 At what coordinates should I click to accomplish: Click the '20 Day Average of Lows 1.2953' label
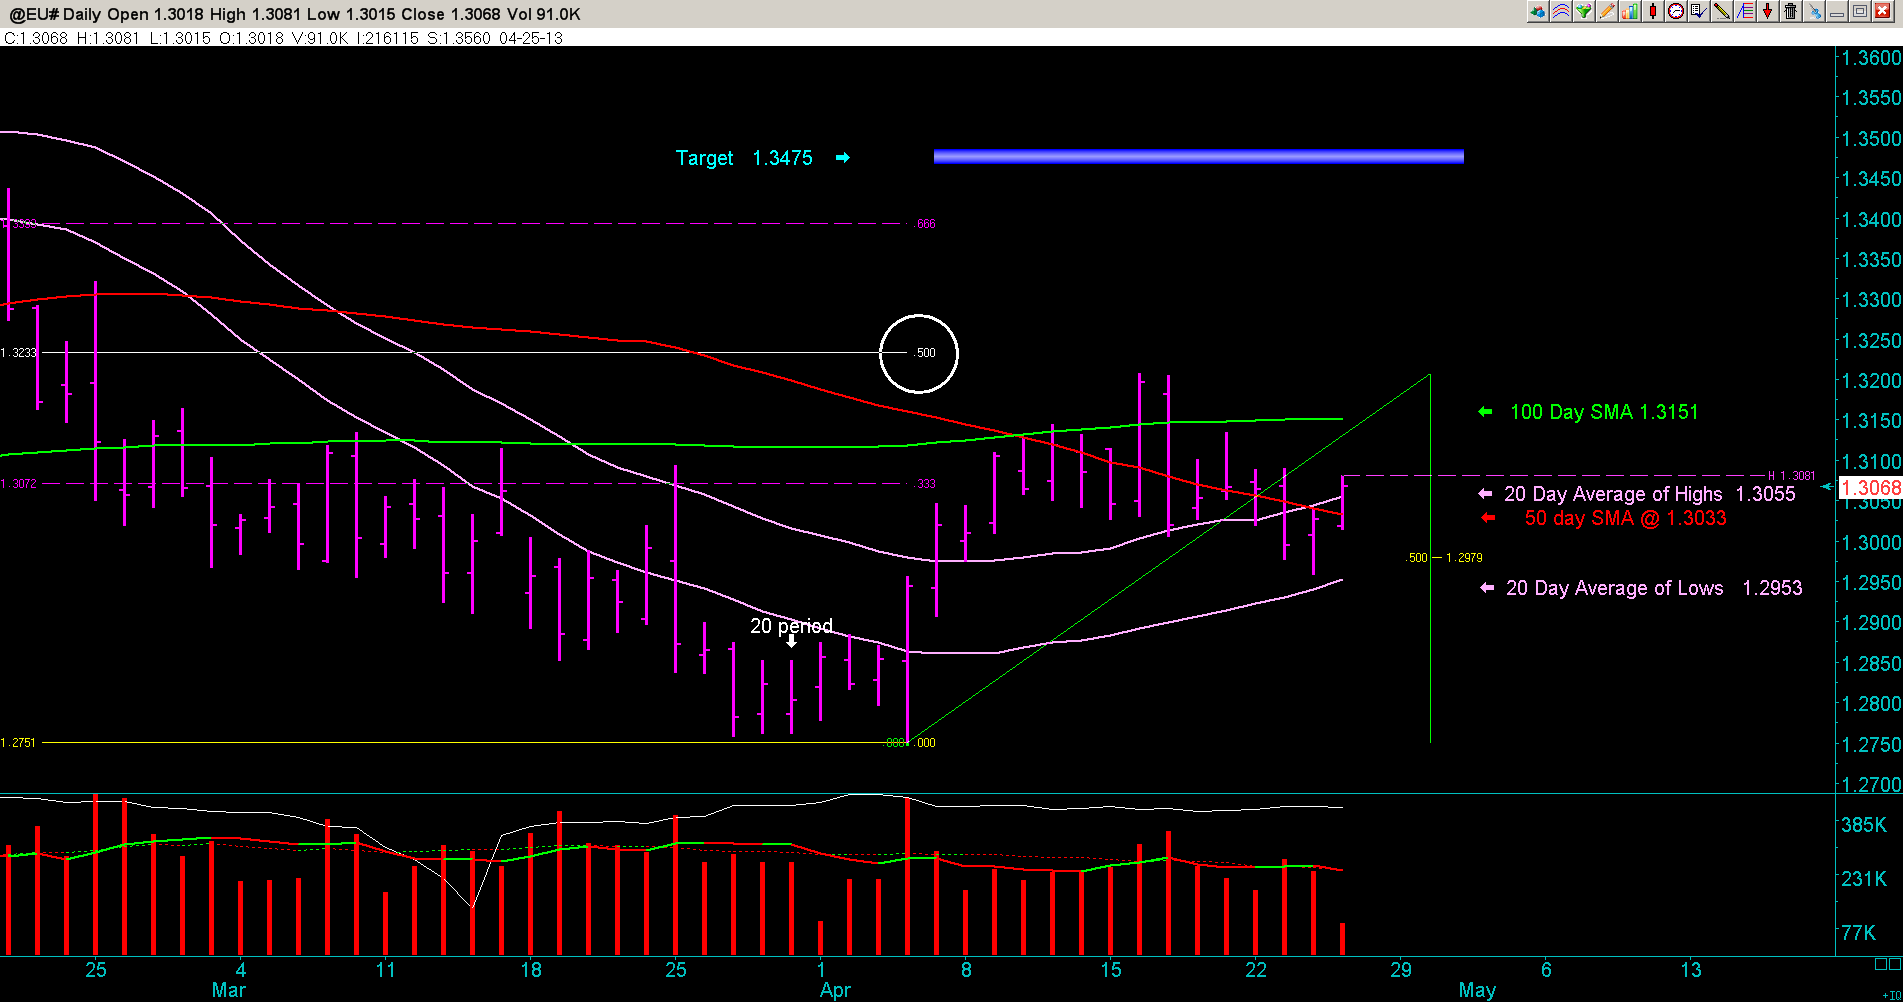(1654, 588)
